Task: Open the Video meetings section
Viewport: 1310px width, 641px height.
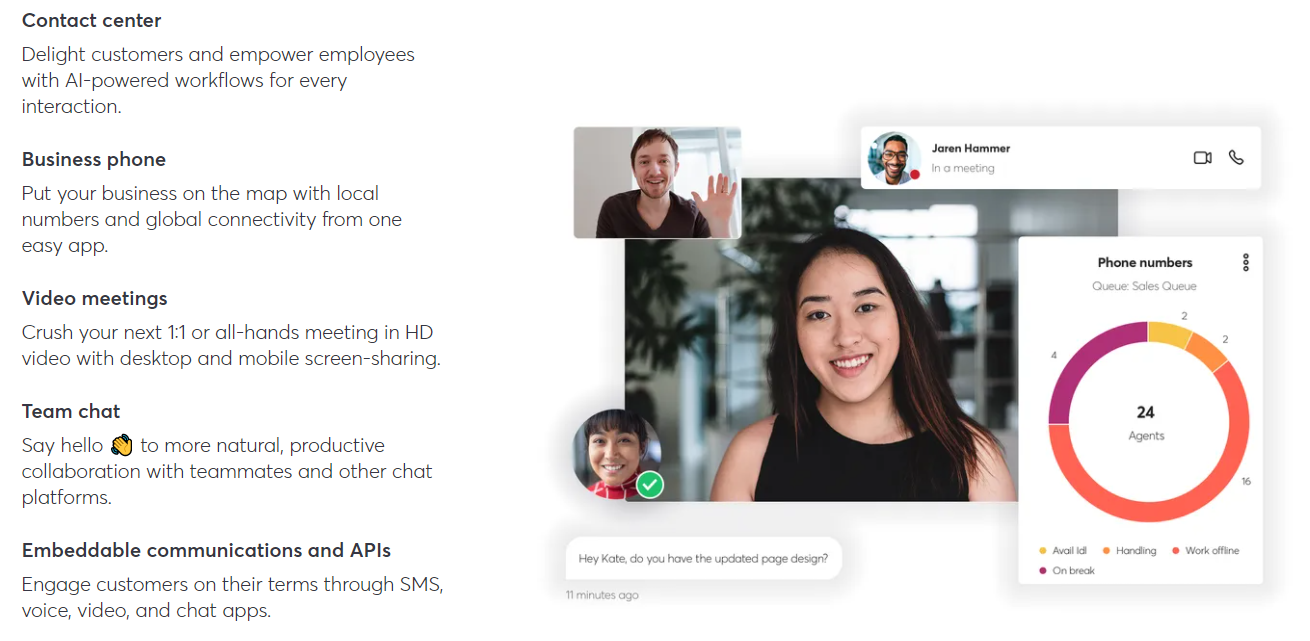Action: click(x=95, y=298)
